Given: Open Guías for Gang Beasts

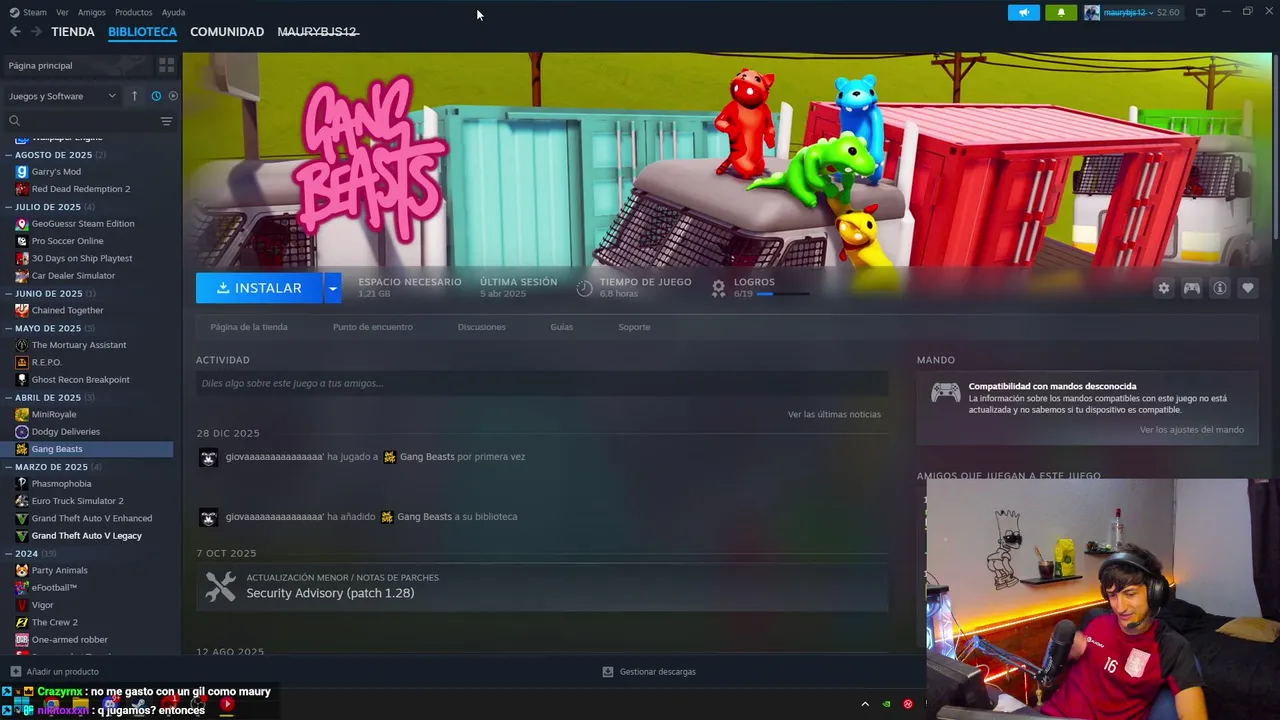Looking at the screenshot, I should click(561, 327).
